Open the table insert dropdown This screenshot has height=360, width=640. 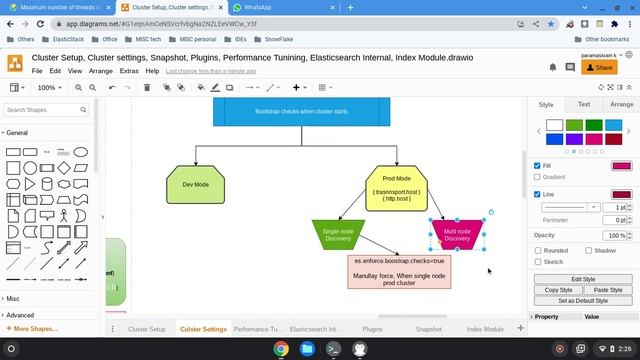click(325, 87)
